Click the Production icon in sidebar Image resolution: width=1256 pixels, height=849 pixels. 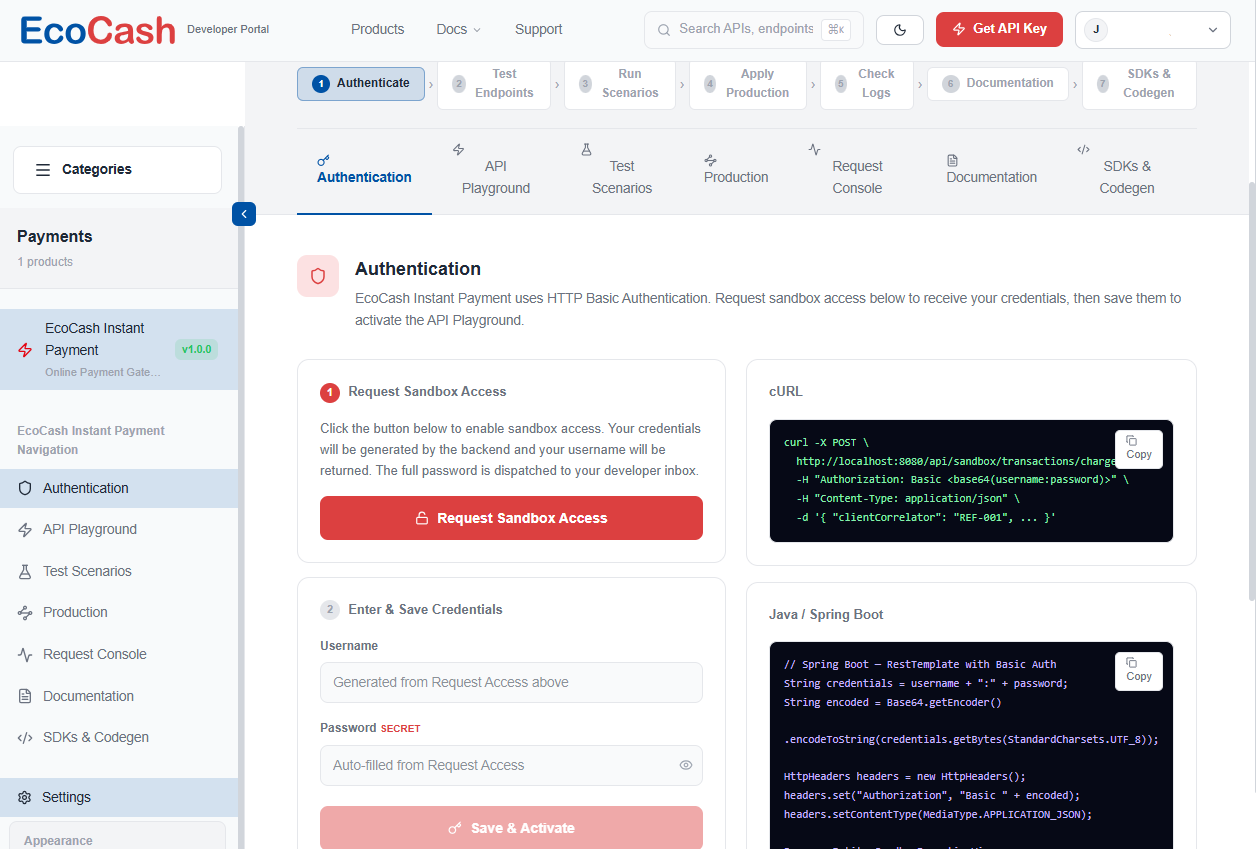(x=25, y=613)
